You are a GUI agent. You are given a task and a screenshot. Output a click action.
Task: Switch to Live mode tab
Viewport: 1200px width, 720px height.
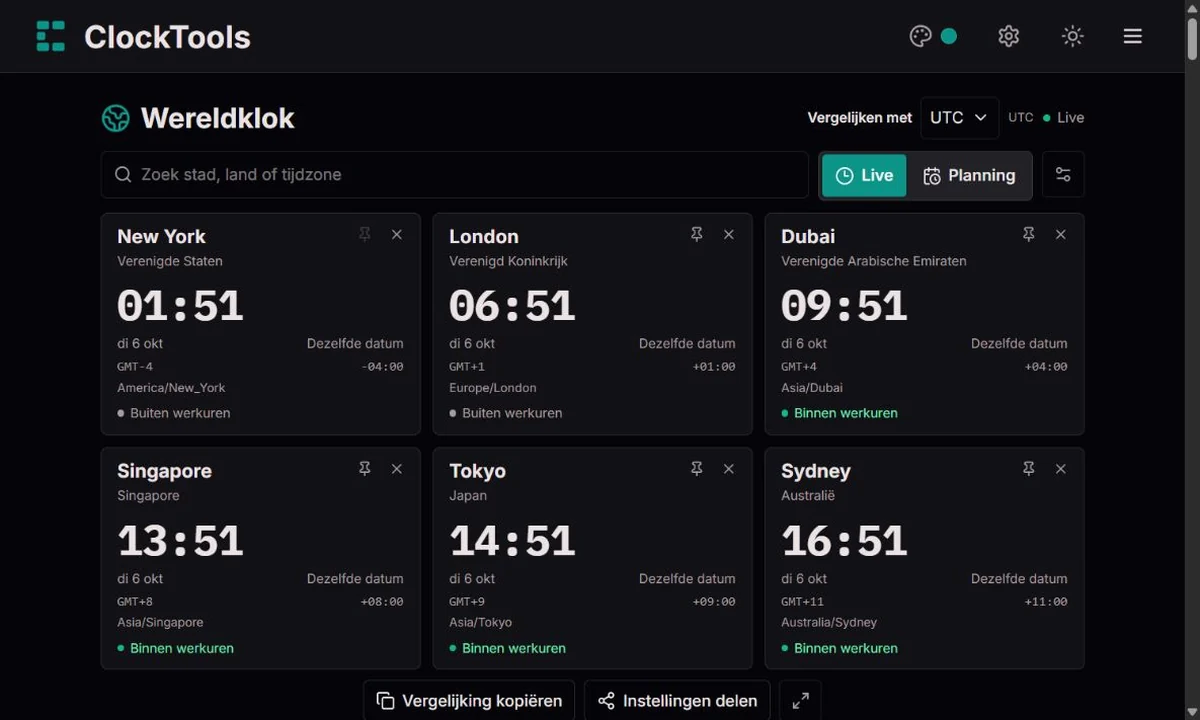tap(864, 176)
